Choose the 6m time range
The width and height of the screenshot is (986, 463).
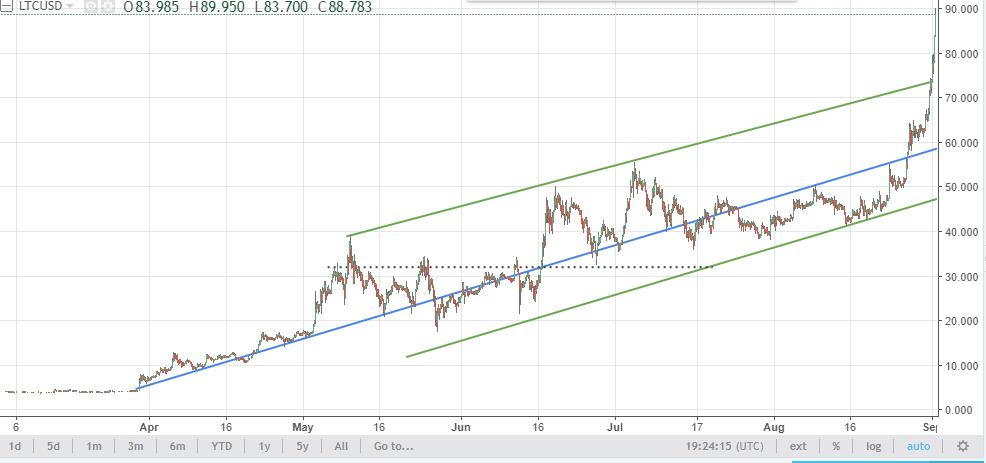pyautogui.click(x=177, y=445)
